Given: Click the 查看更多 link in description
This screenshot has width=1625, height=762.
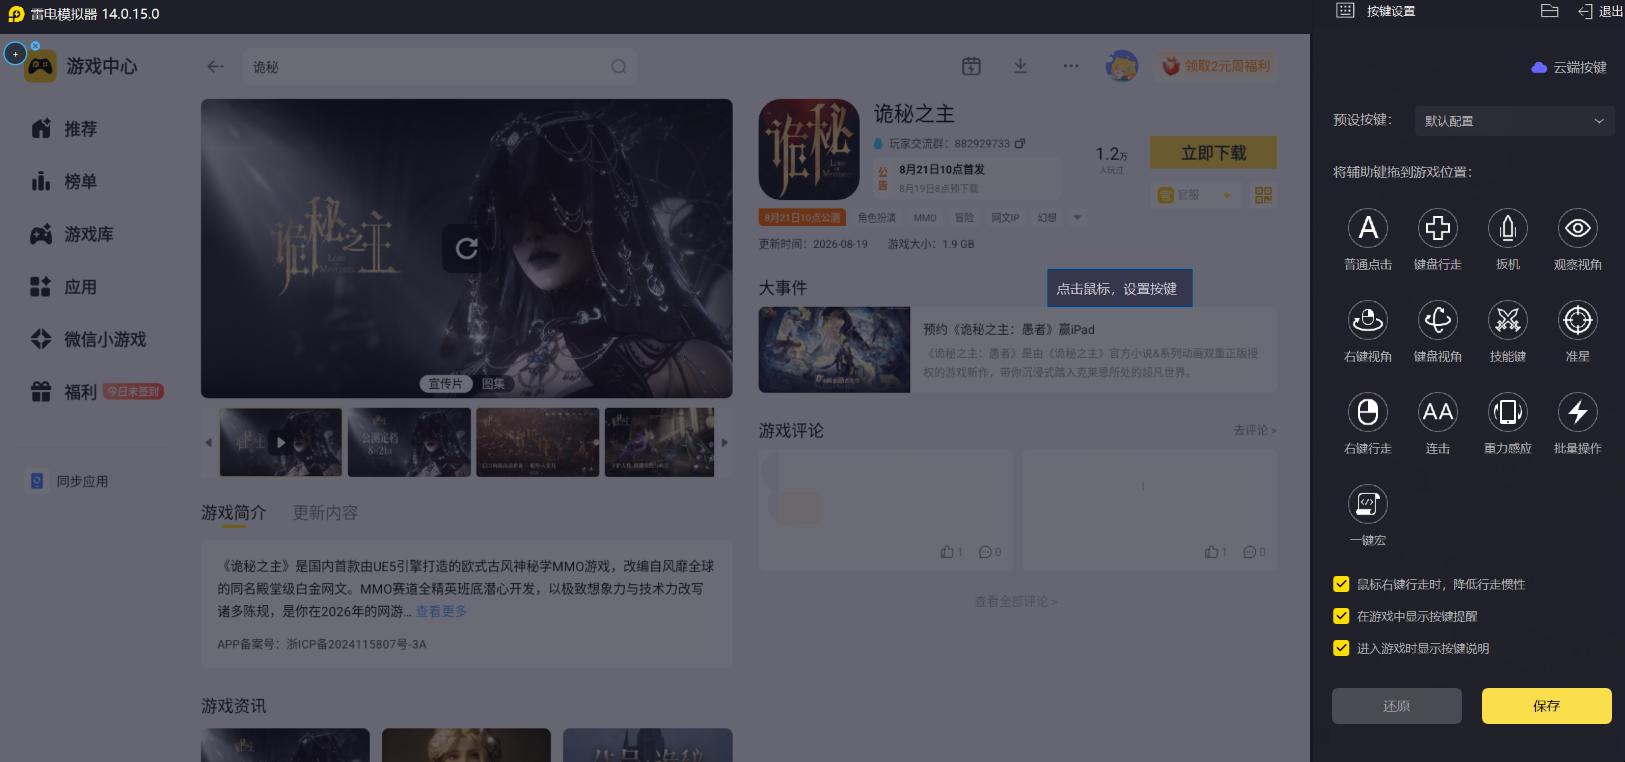Looking at the screenshot, I should point(441,611).
